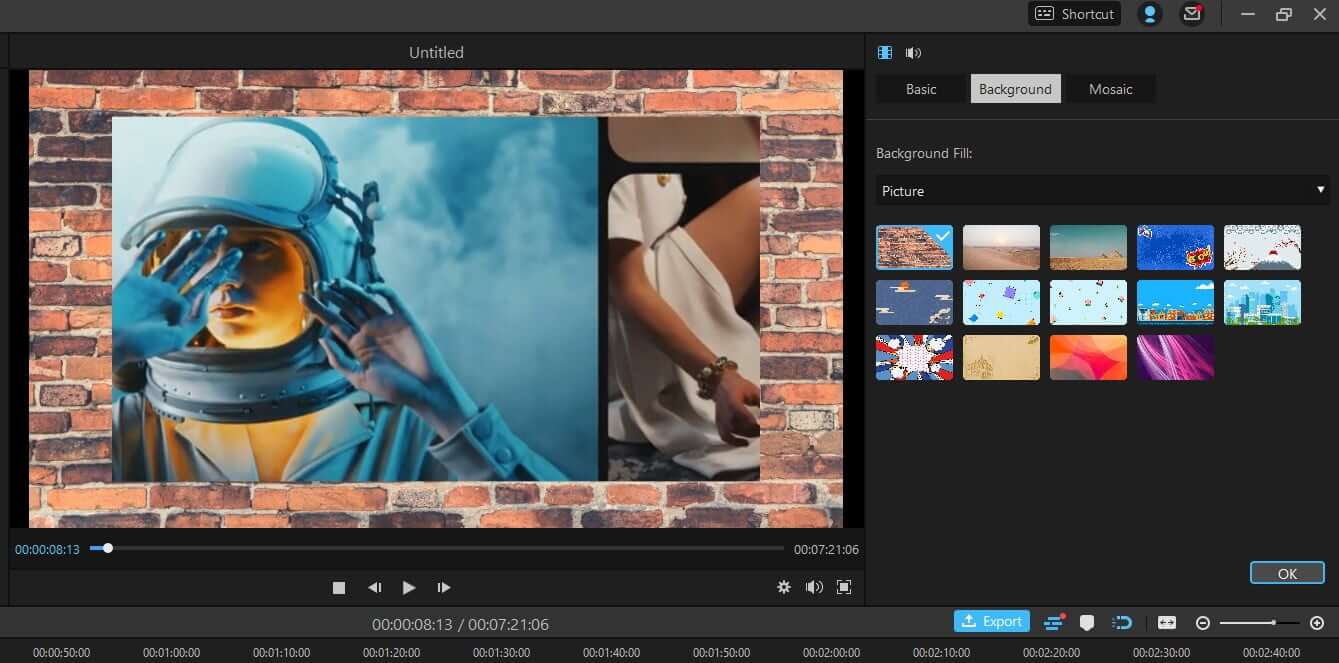1339x663 pixels.
Task: Select the beach background thumbnail
Action: point(1001,246)
